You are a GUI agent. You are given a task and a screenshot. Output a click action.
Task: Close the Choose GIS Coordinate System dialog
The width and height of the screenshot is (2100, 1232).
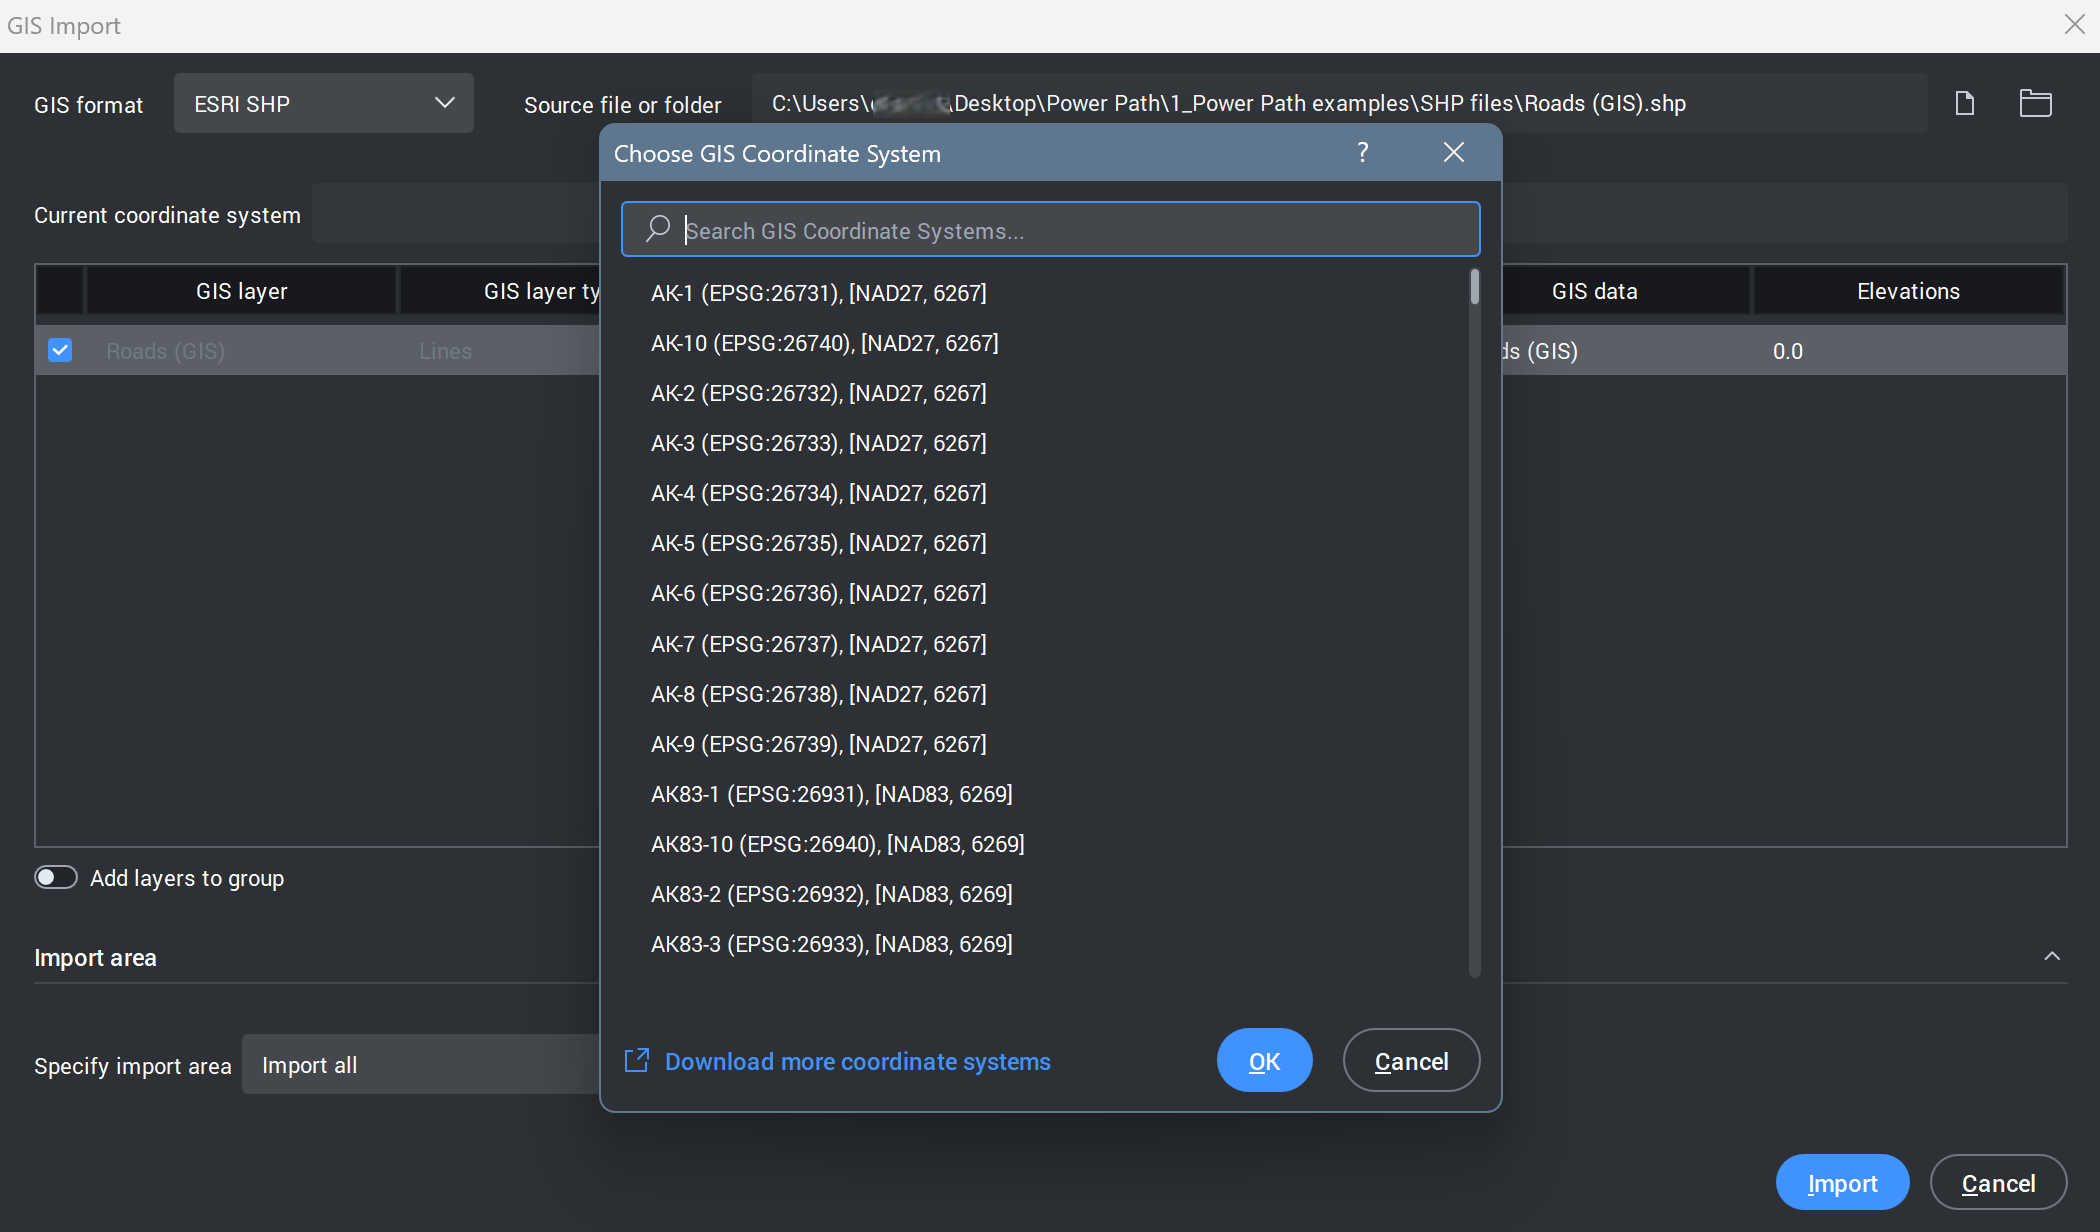tap(1453, 152)
